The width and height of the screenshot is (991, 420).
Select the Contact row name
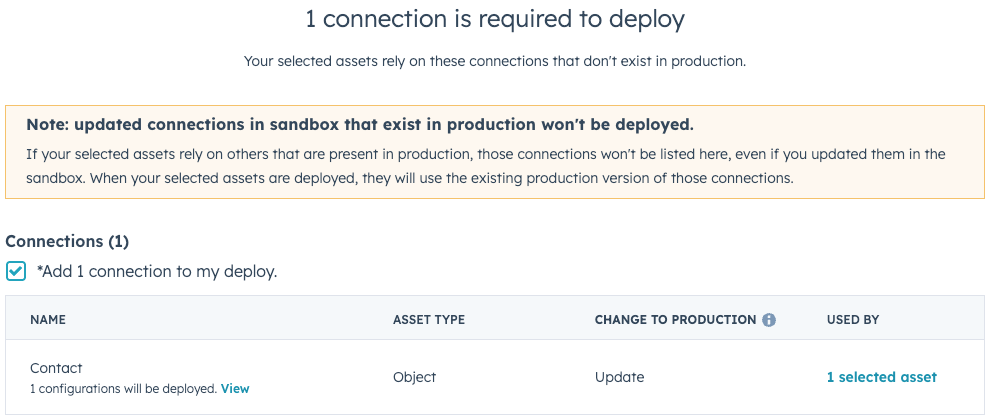pos(56,368)
